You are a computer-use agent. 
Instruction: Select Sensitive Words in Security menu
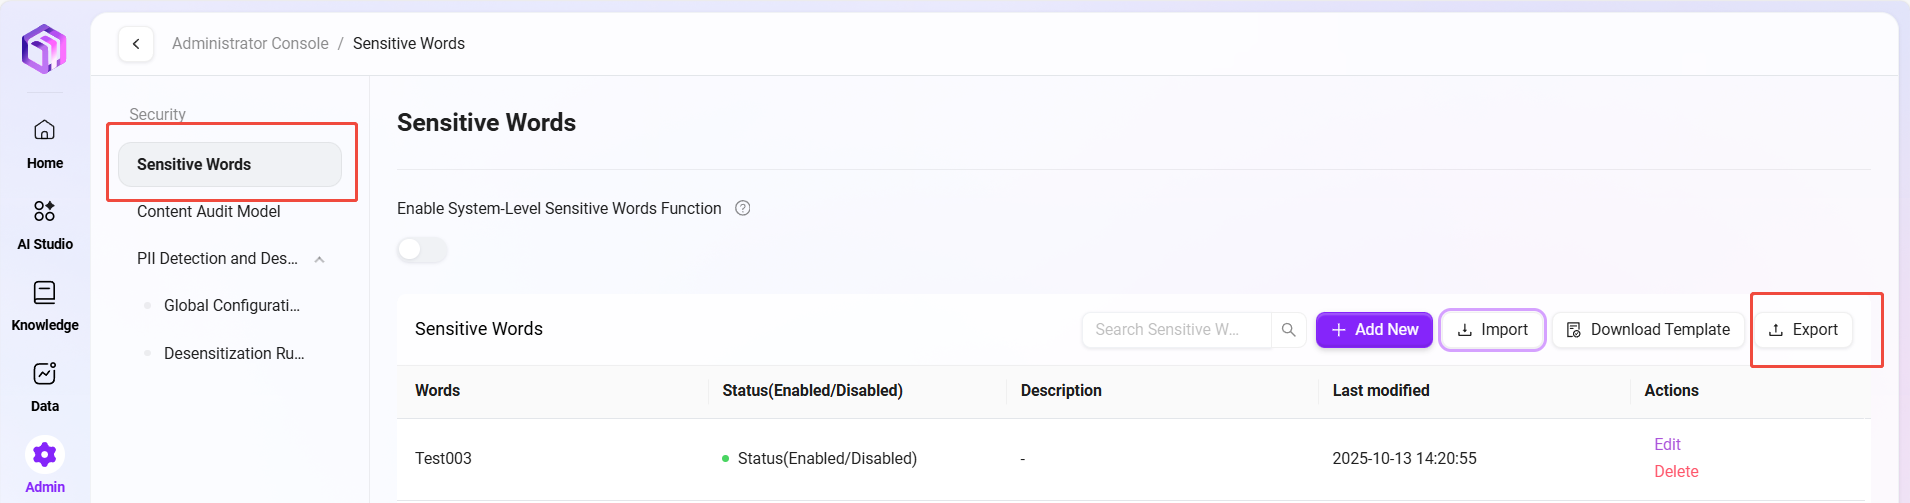(x=230, y=164)
